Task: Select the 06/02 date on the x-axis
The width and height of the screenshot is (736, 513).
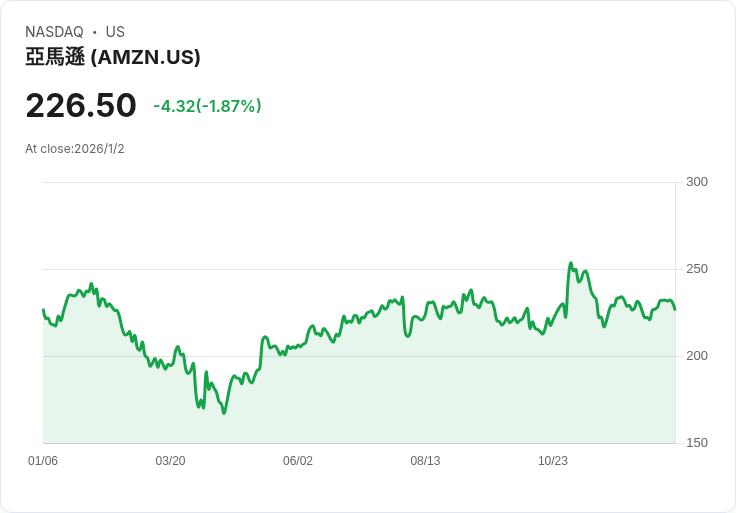Action: click(298, 461)
